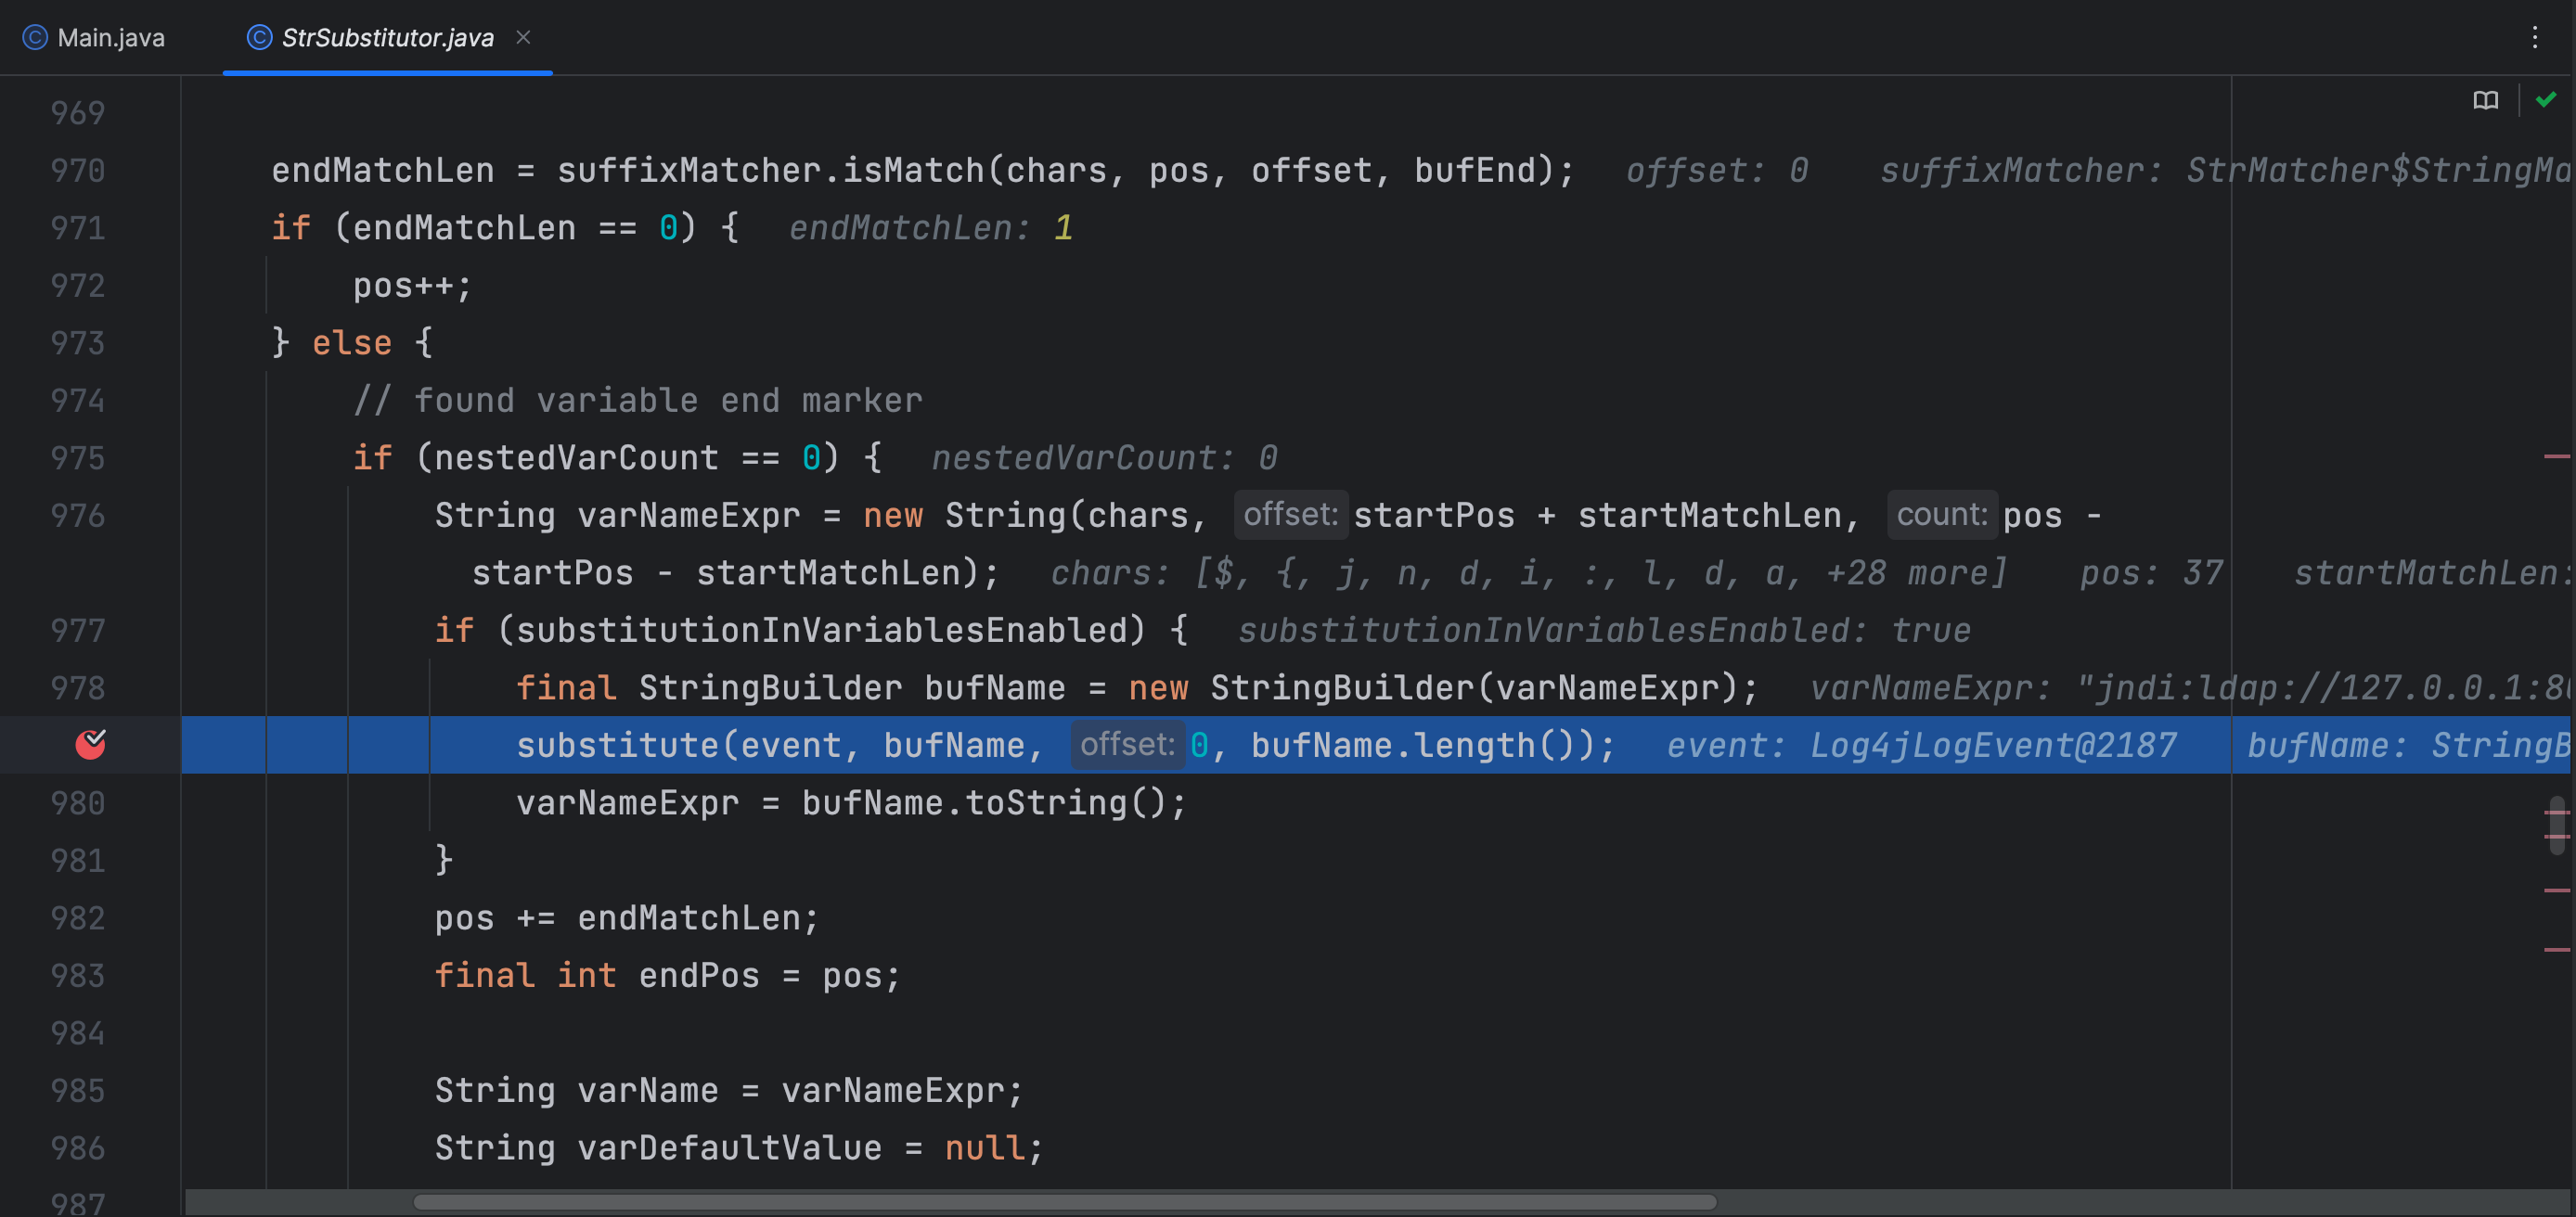Viewport: 2576px width, 1217px height.
Task: Click 'pos += endMatchLen;' statement
Action: click(626, 917)
